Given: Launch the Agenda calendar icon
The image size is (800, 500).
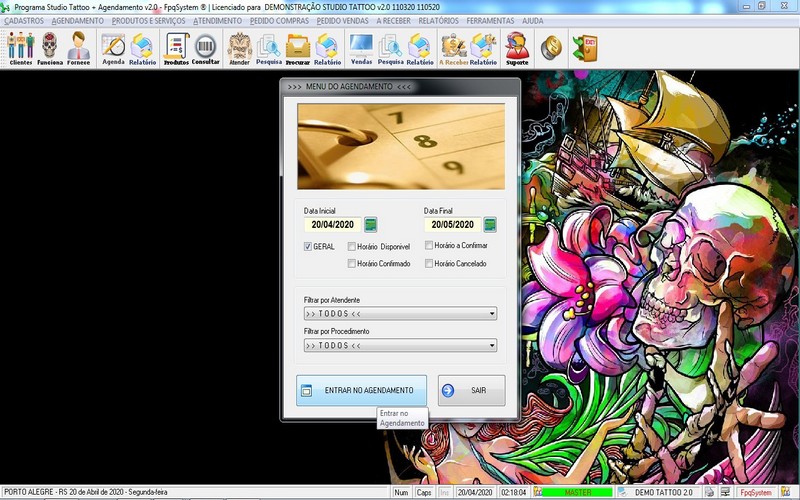Looking at the screenshot, I should [x=113, y=48].
